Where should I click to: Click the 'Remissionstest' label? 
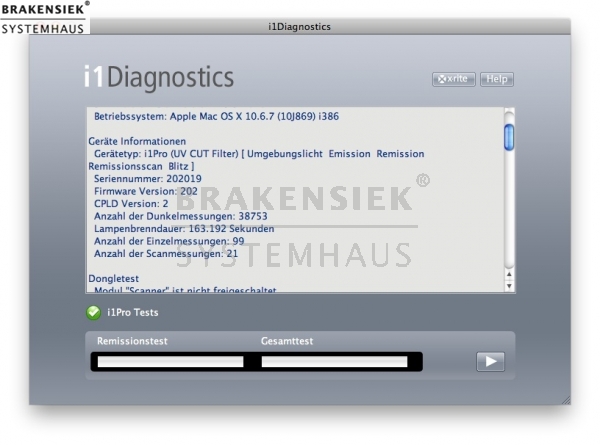pos(132,341)
